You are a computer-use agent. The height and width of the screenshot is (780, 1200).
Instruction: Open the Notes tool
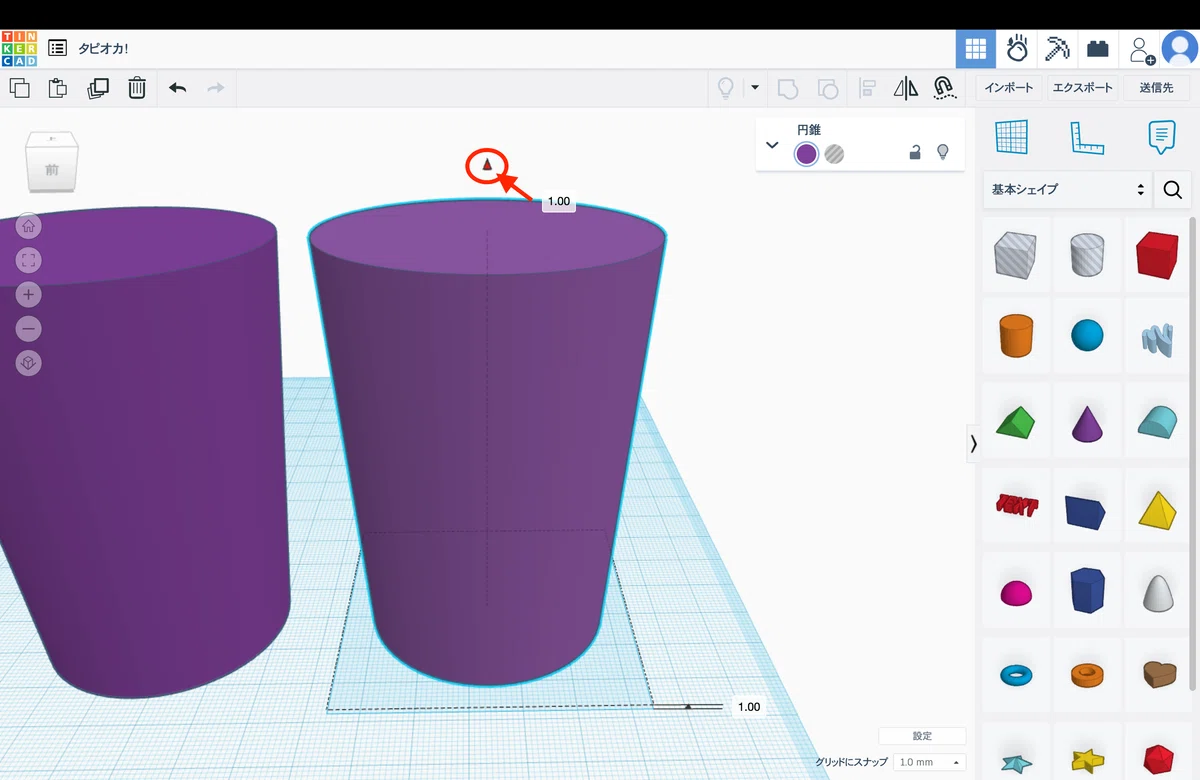[1161, 137]
